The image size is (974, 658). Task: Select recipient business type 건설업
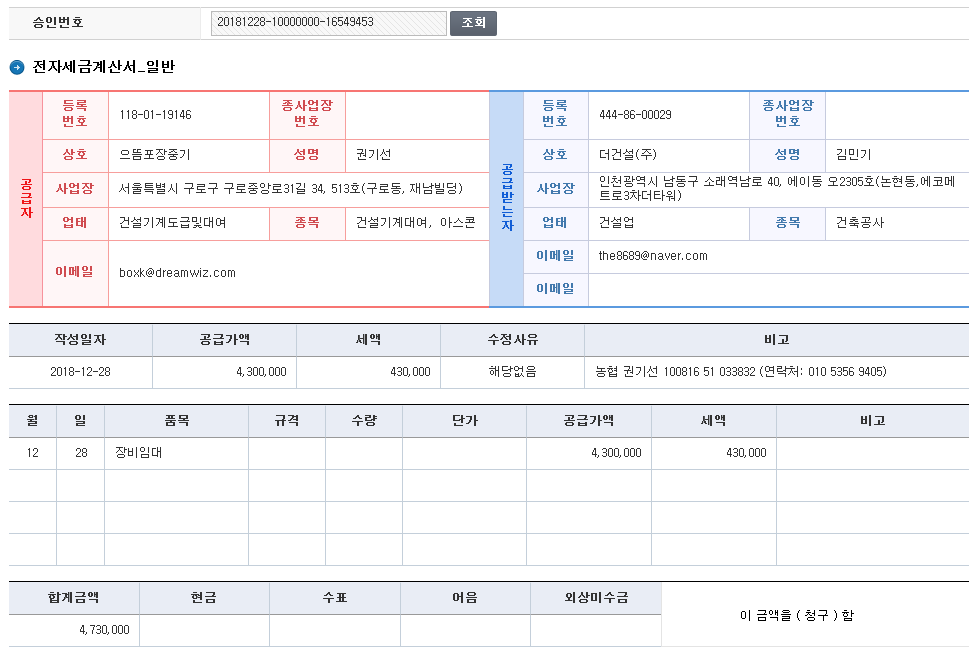coord(616,222)
